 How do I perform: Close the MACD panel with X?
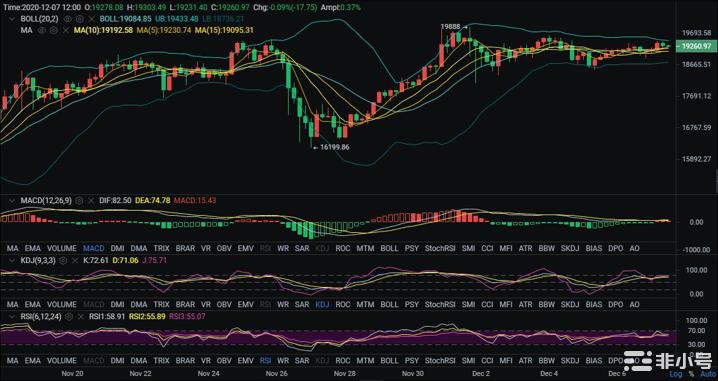click(91, 201)
